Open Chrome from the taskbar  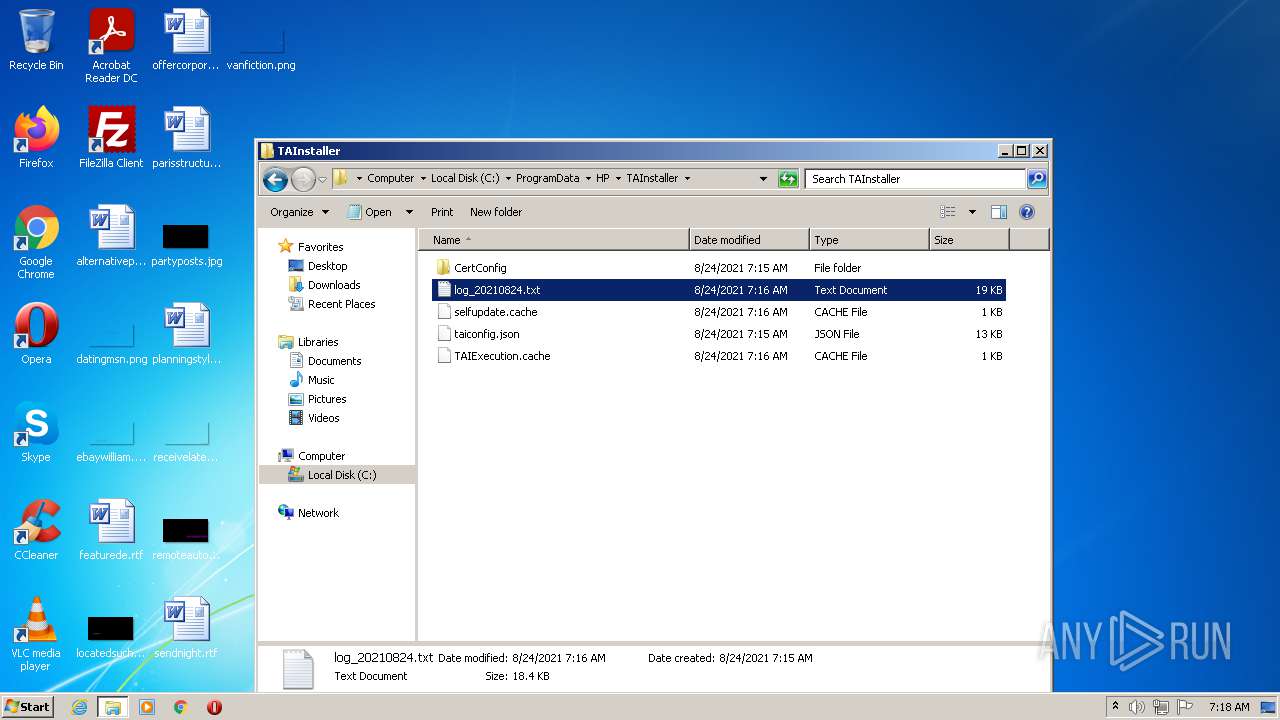(180, 707)
